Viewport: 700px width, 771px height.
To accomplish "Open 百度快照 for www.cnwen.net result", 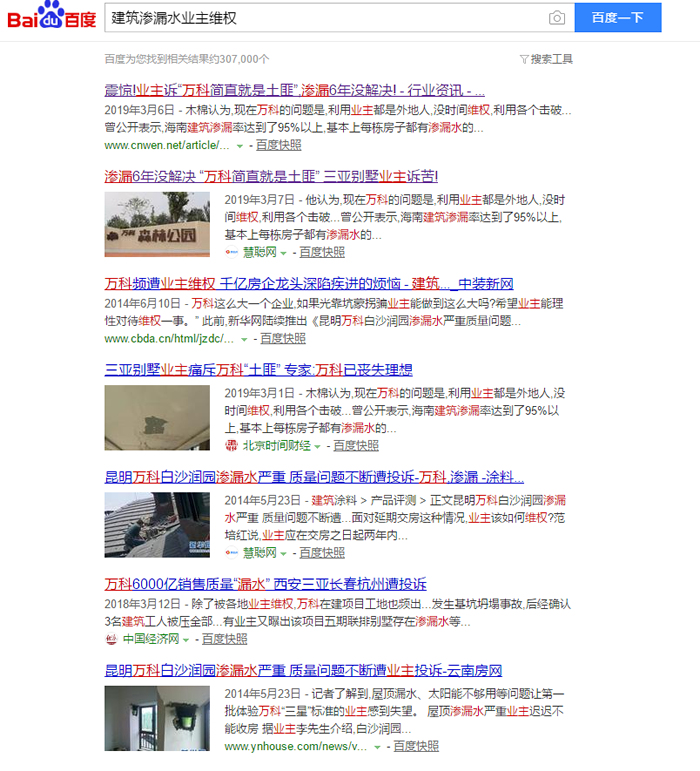I will point(278,145).
